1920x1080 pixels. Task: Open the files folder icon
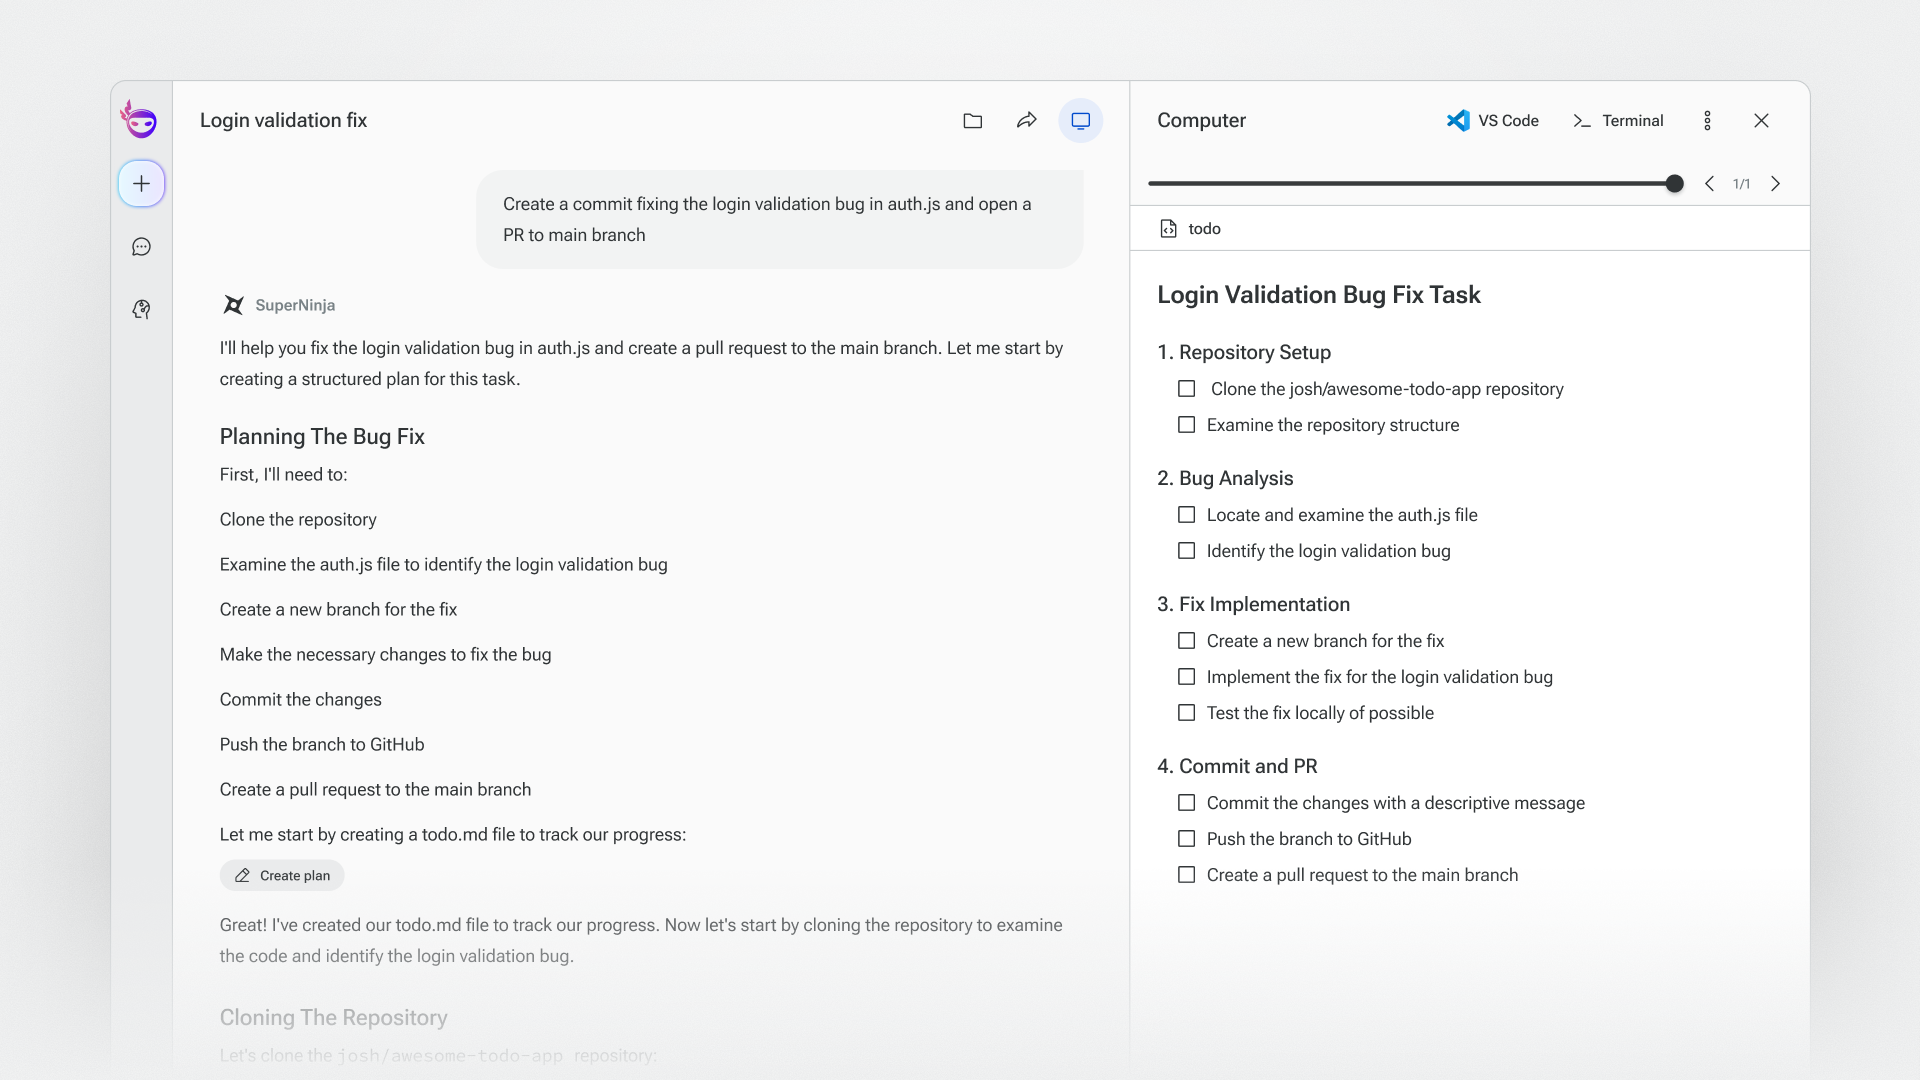pyautogui.click(x=972, y=121)
